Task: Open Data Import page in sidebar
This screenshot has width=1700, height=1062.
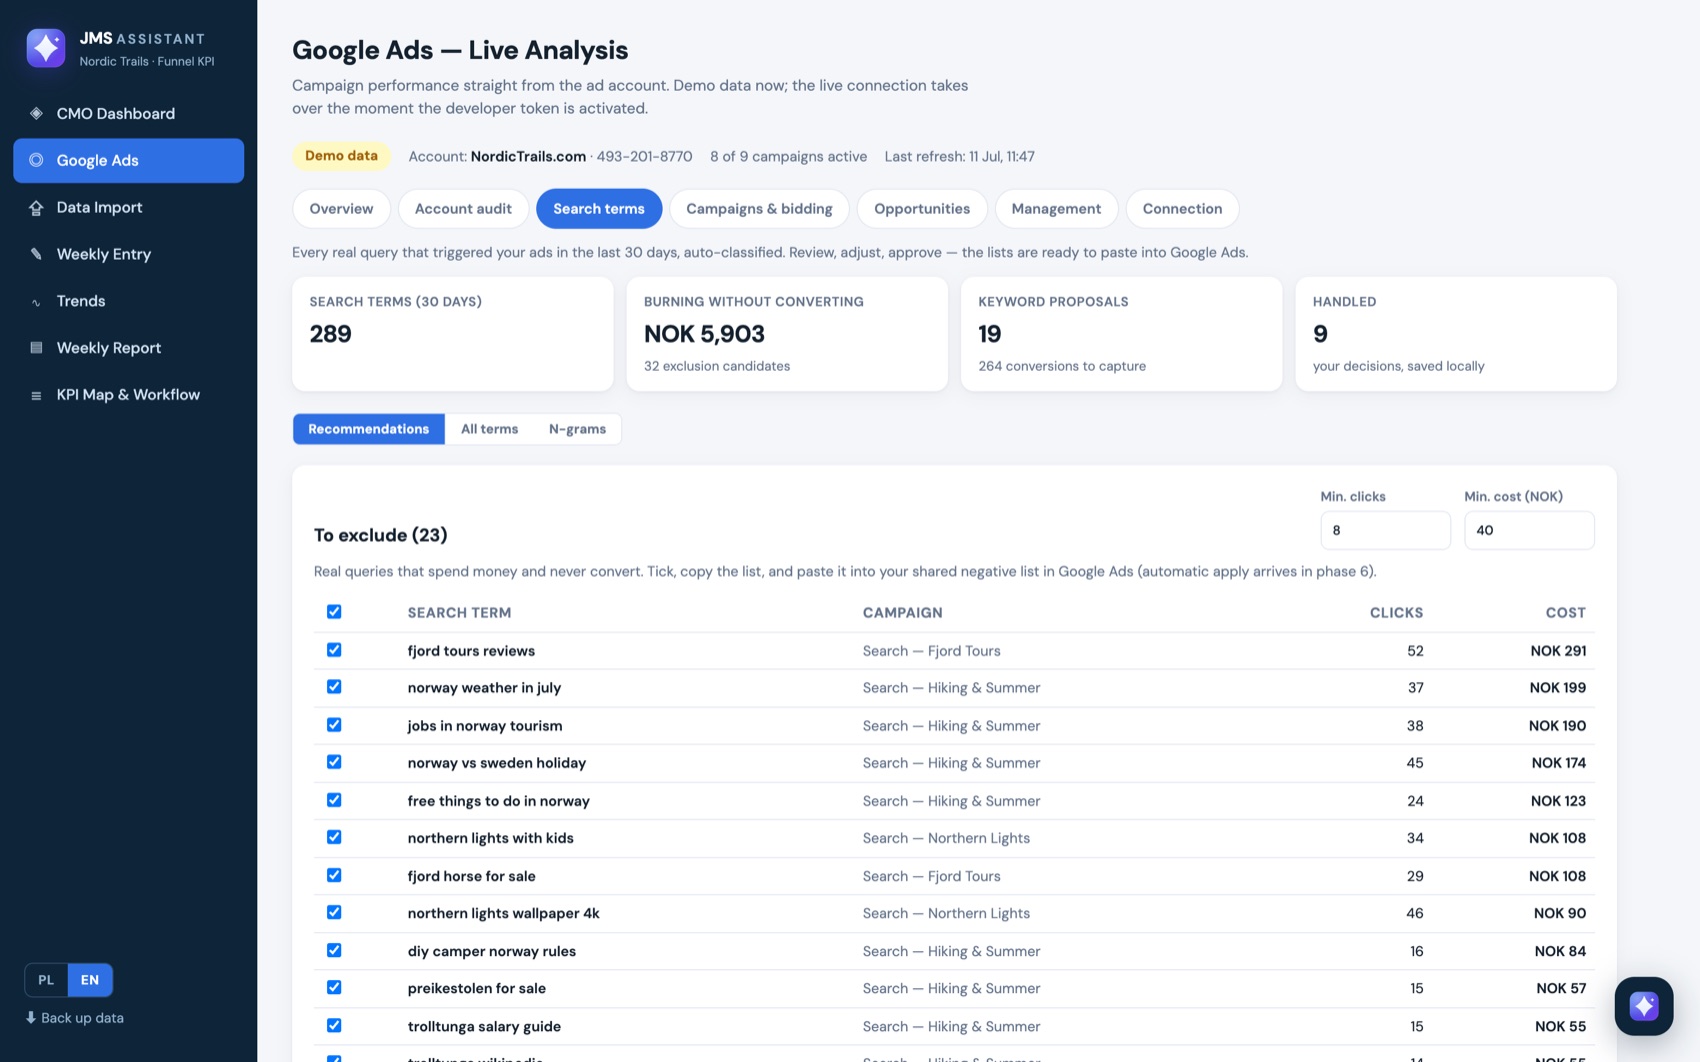Action: pyautogui.click(x=128, y=207)
